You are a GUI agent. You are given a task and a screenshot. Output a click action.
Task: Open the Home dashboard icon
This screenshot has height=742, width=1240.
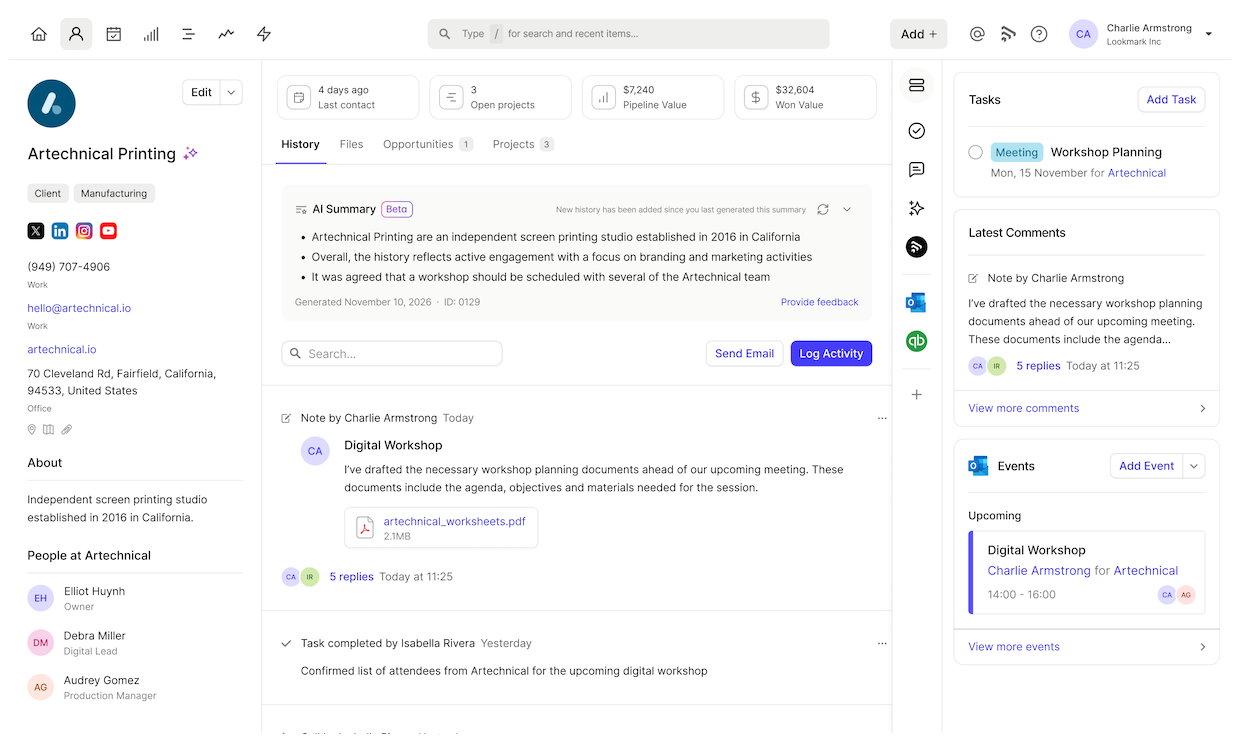pos(38,33)
